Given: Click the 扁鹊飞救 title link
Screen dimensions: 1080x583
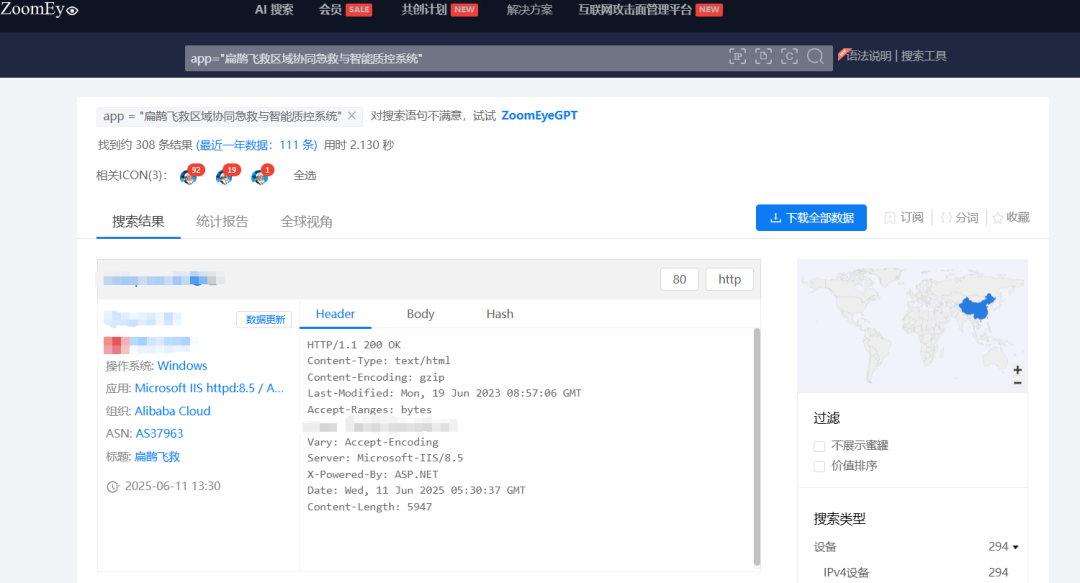Looking at the screenshot, I should (x=157, y=456).
